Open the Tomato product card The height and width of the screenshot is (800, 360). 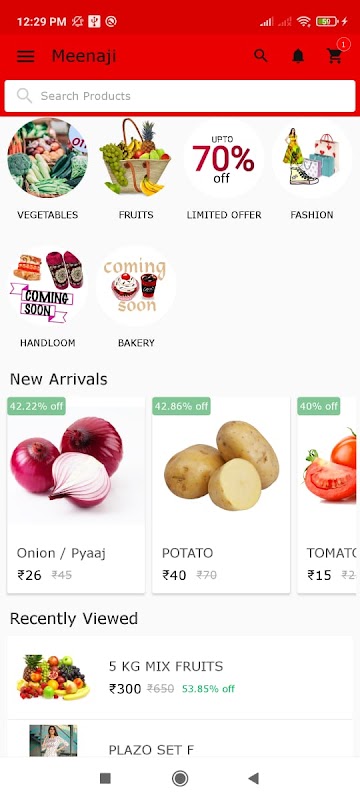point(326,495)
